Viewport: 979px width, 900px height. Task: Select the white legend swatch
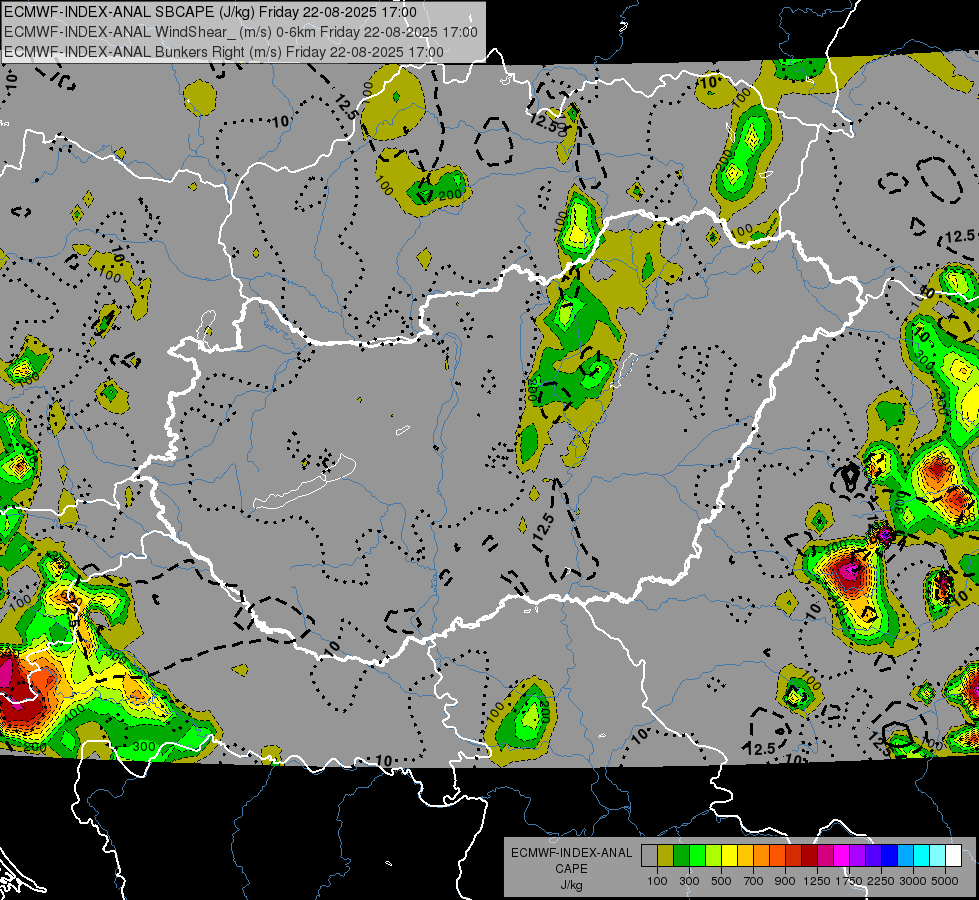tap(953, 856)
